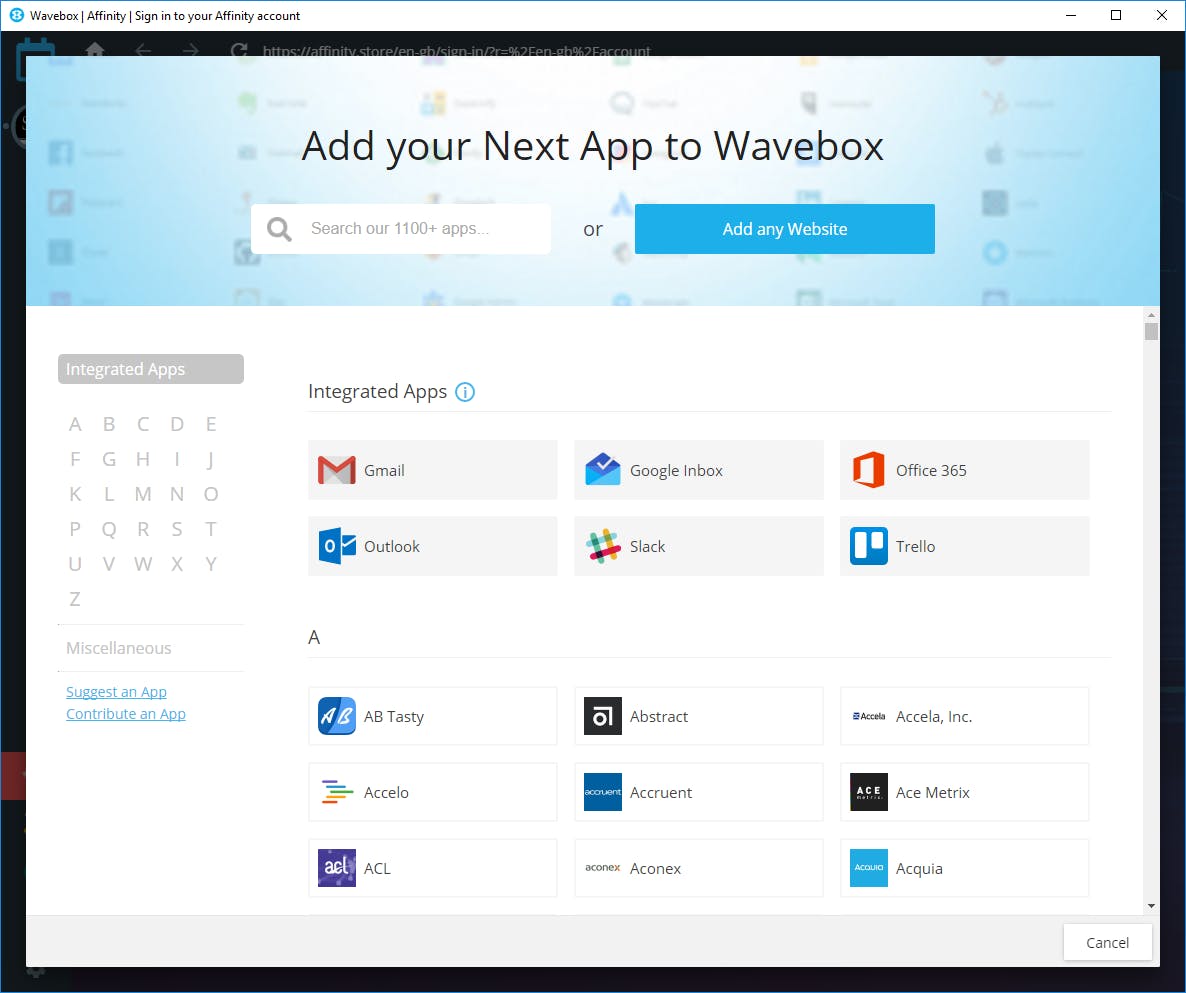This screenshot has width=1186, height=993.
Task: Open the Acquia app tile
Action: 869,868
